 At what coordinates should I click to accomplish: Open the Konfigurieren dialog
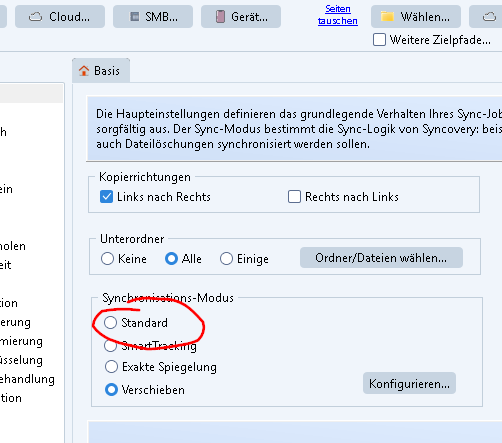coord(409,383)
